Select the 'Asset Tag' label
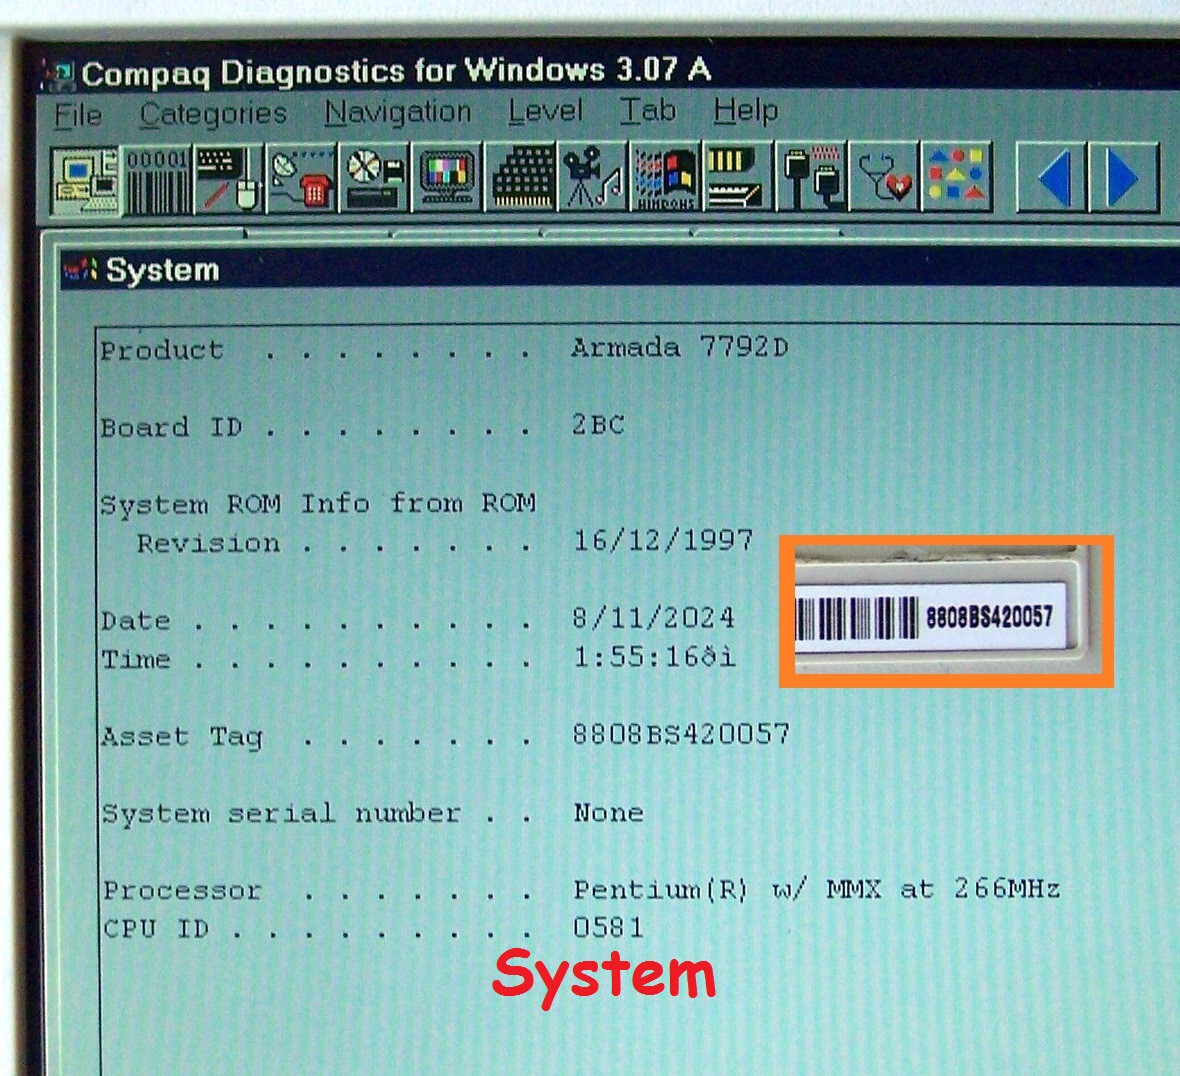The image size is (1180, 1076). pos(182,737)
